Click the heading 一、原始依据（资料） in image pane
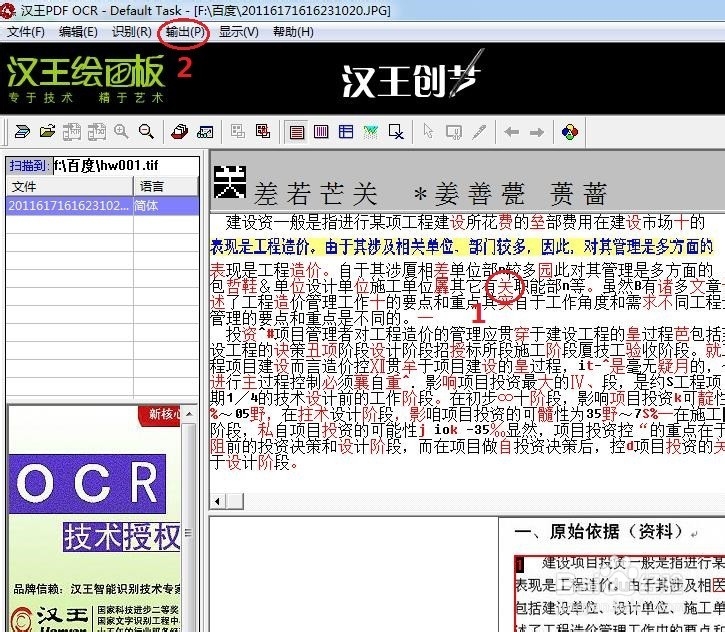The image size is (725, 632). pyautogui.click(x=598, y=532)
